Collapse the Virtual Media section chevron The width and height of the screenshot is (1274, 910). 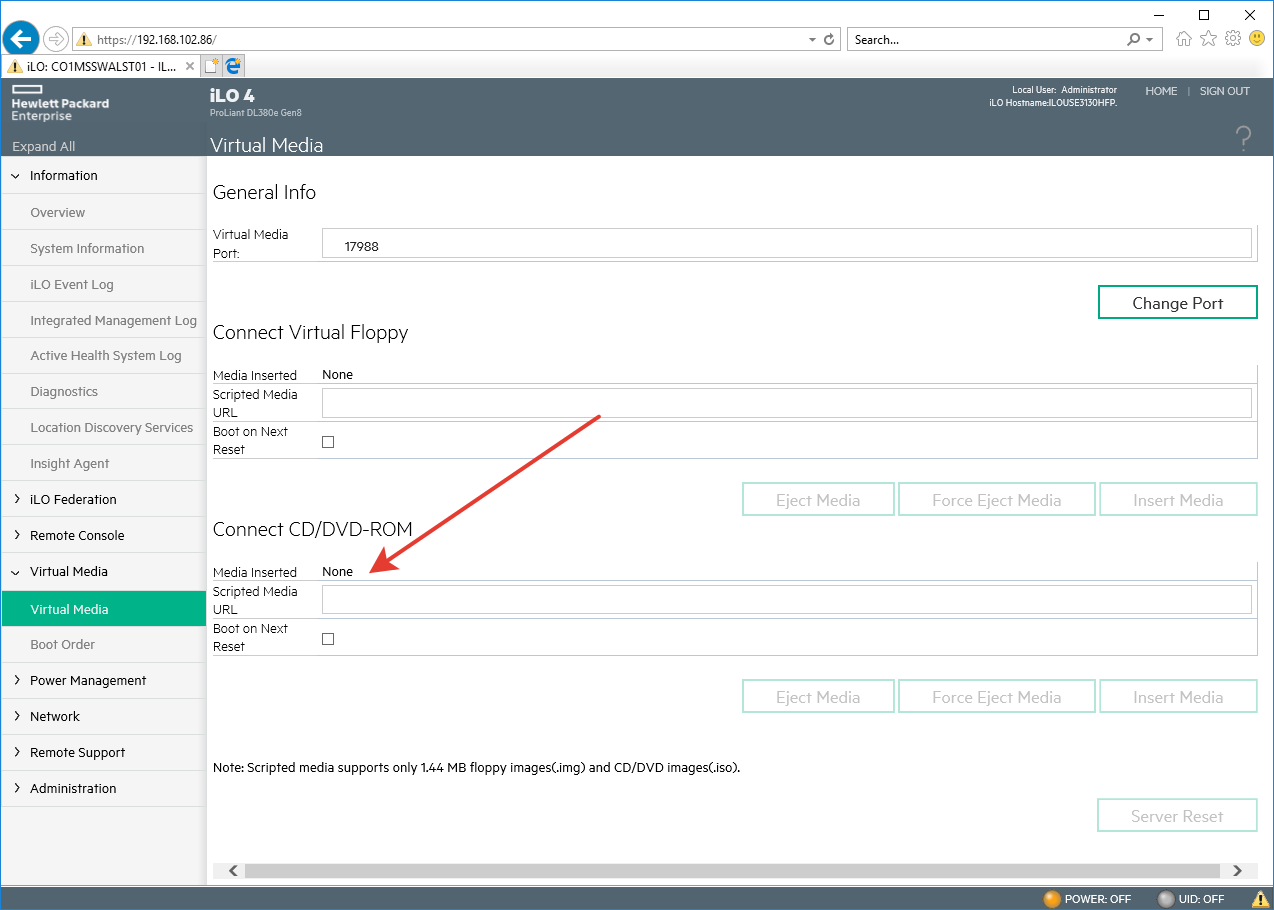click(x=15, y=572)
